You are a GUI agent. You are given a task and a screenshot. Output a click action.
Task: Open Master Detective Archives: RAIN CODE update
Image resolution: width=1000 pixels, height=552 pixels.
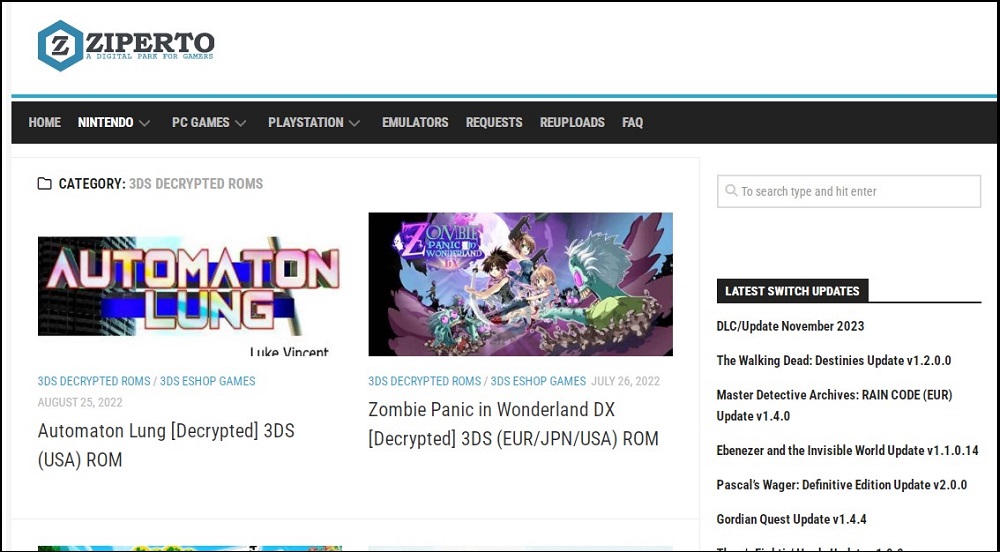tap(834, 405)
